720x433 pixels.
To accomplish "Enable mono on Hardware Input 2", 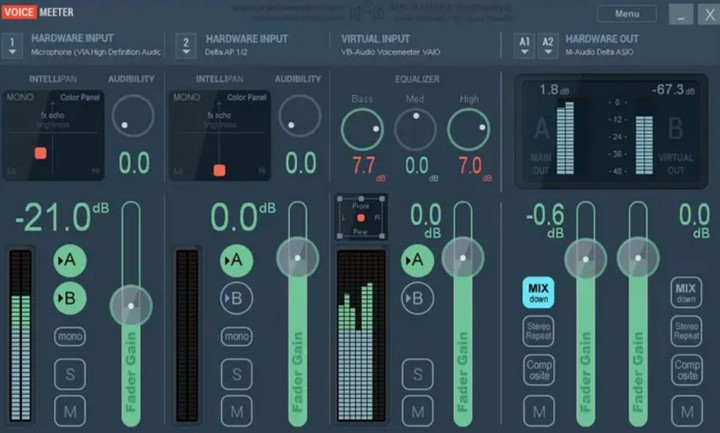I will point(236,337).
